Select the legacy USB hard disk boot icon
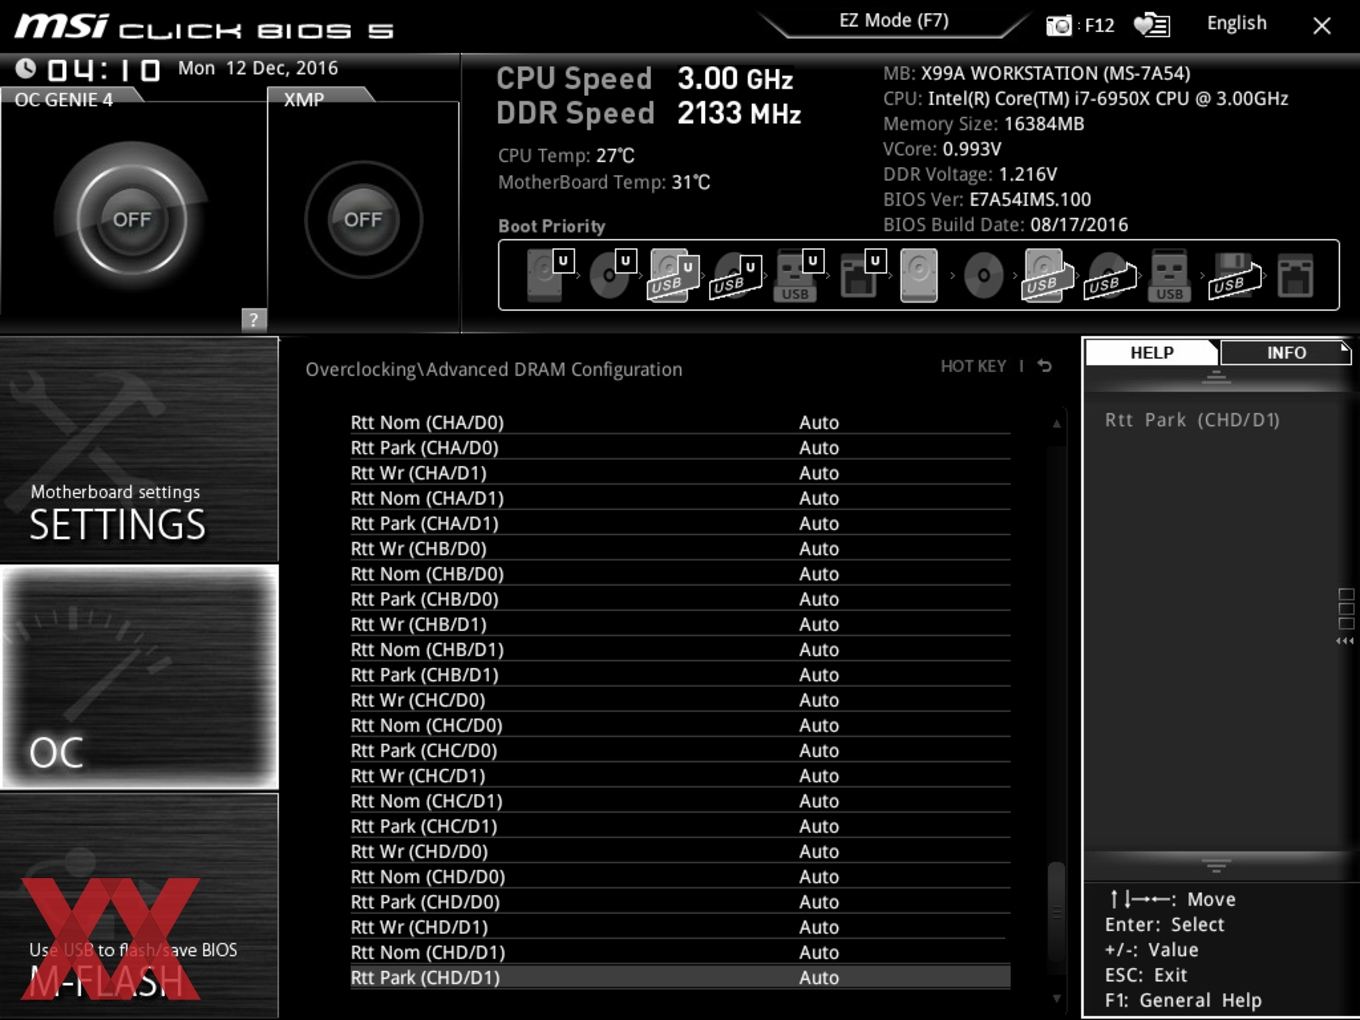The image size is (1360, 1020). (x=1046, y=275)
